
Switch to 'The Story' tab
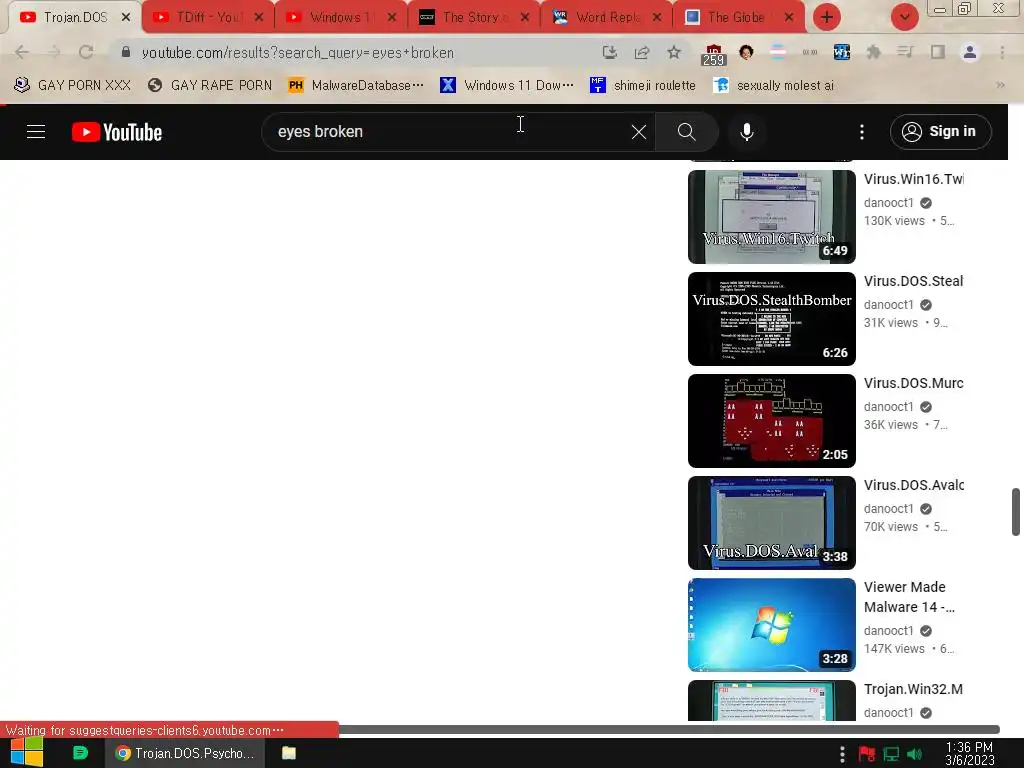[473, 17]
